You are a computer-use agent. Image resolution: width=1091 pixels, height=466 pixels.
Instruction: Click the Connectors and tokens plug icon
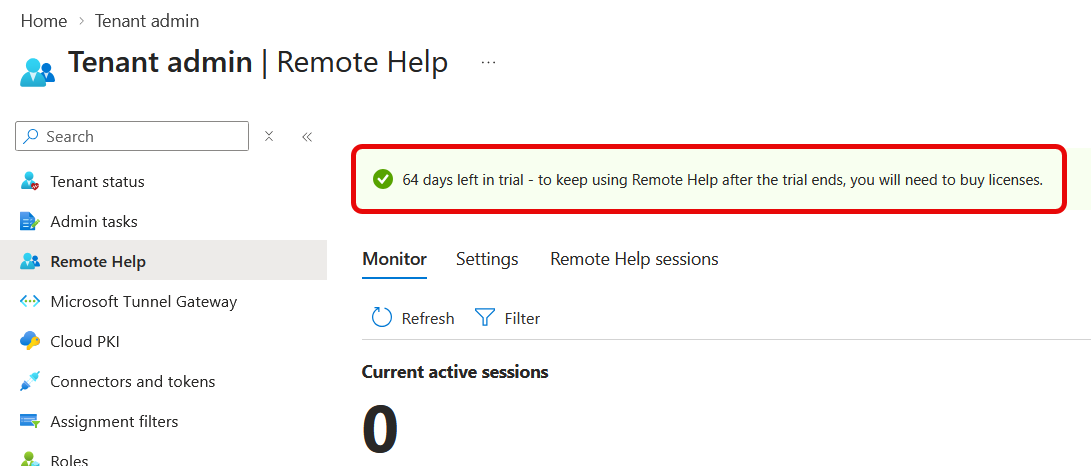(x=30, y=382)
